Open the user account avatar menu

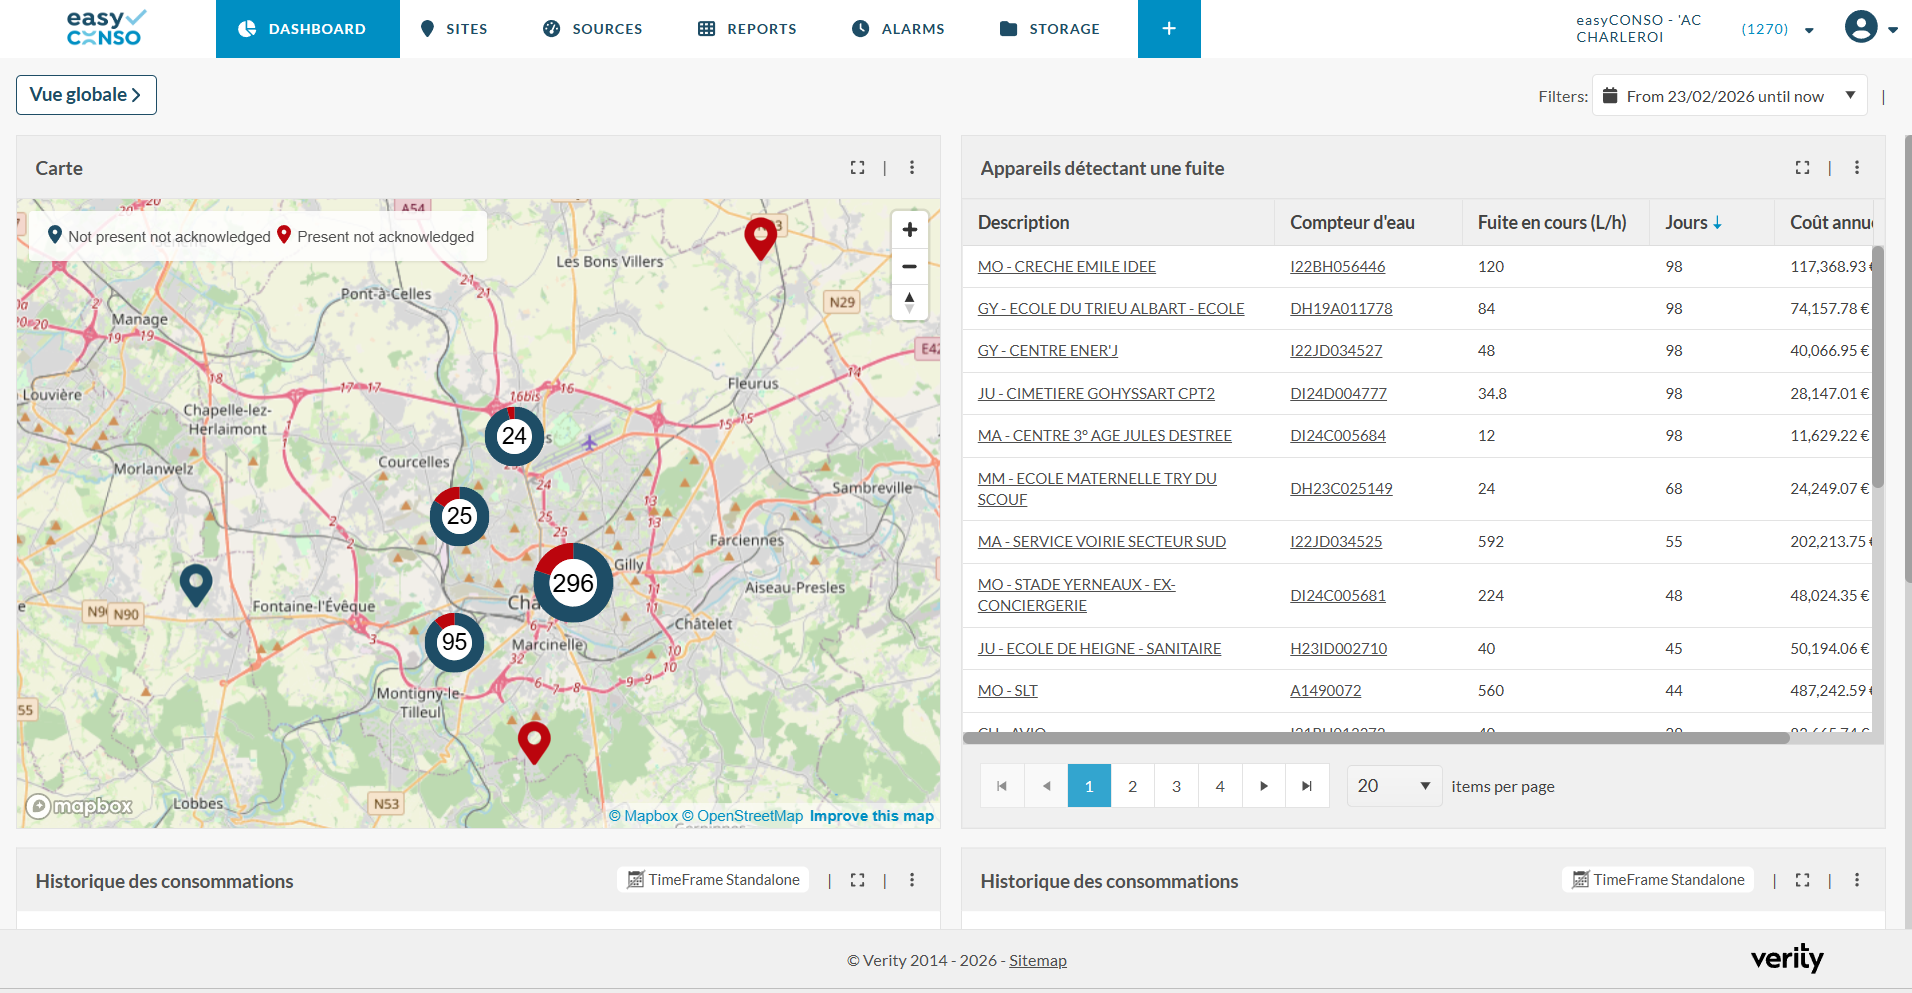coord(1861,27)
